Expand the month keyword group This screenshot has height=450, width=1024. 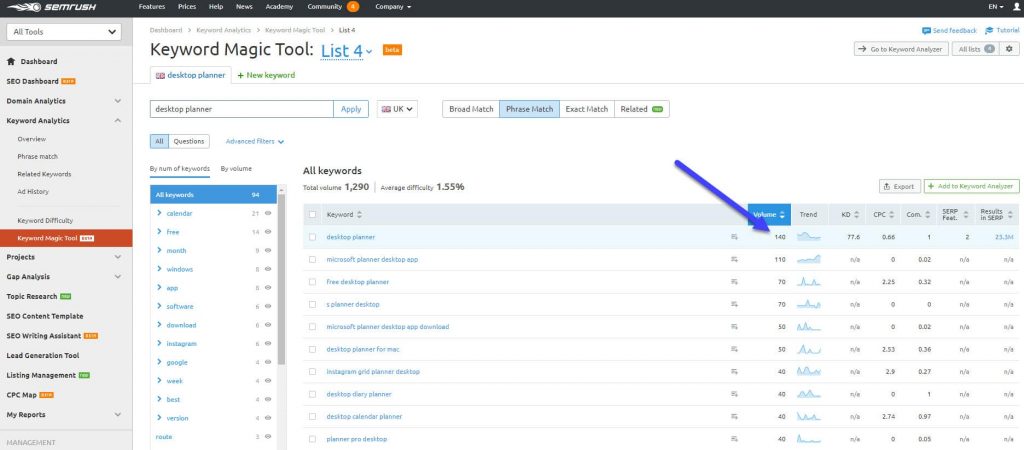(159, 250)
